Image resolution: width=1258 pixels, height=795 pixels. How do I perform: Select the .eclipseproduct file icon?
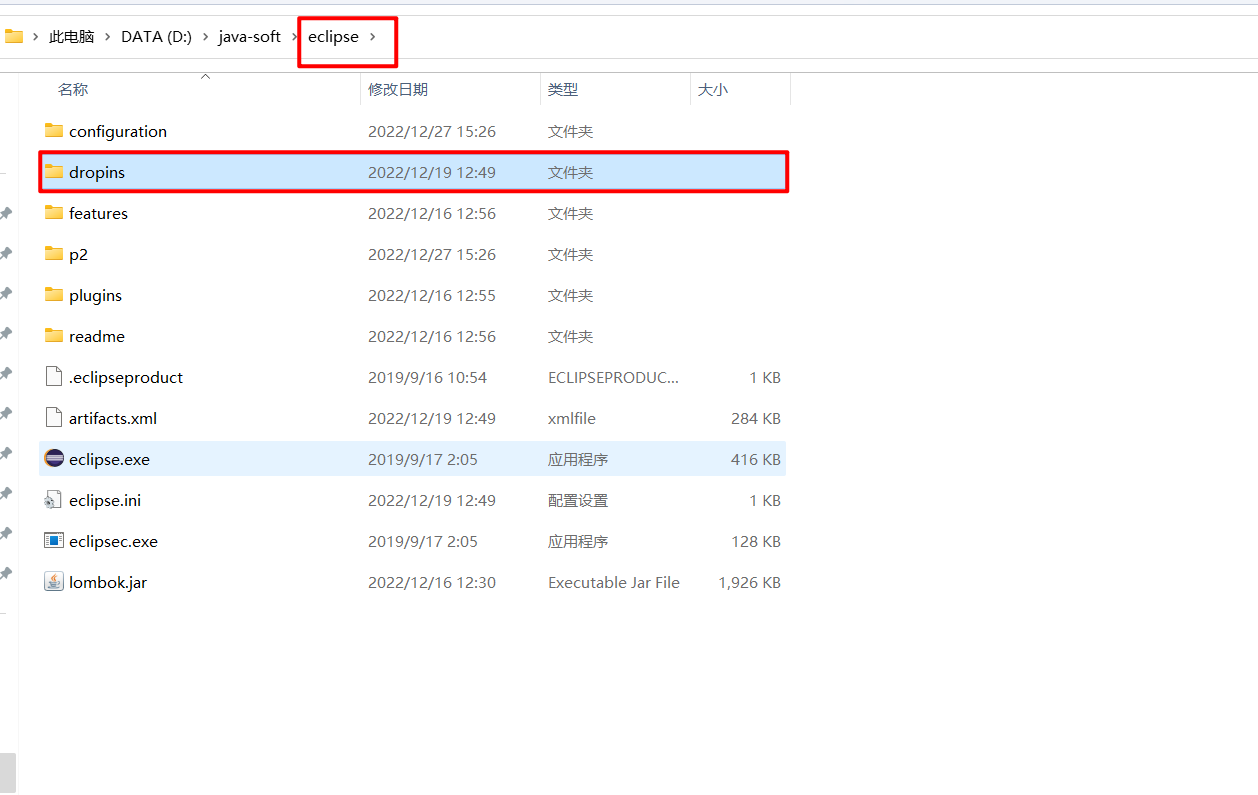pos(54,377)
